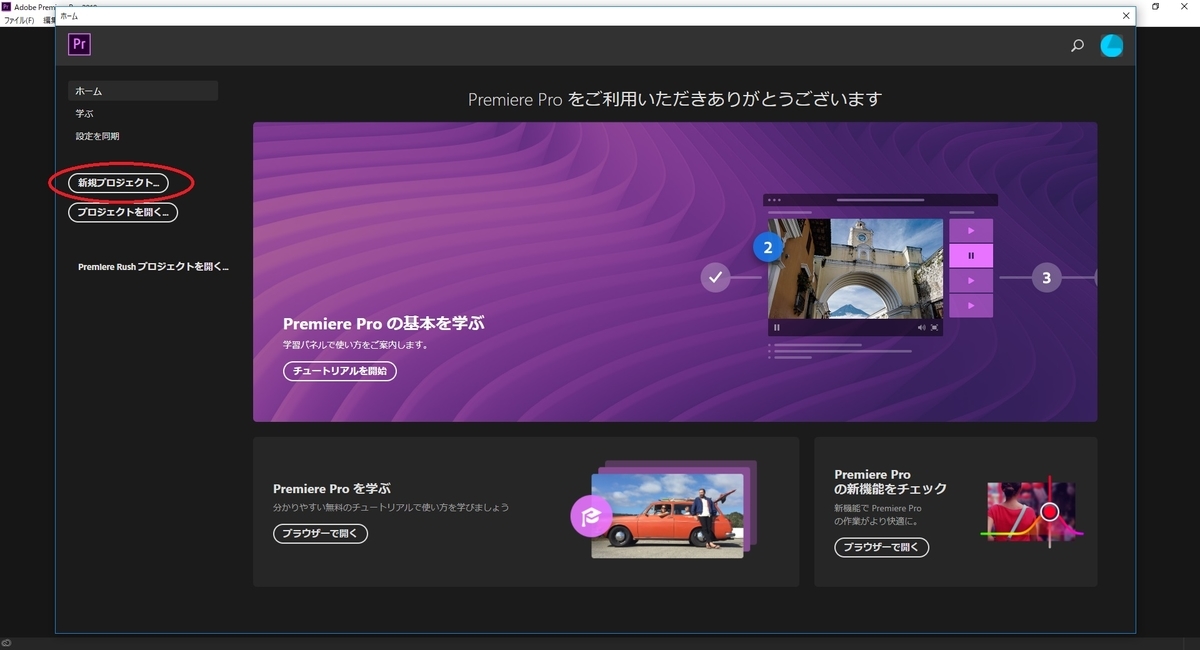Image resolution: width=1200 pixels, height=650 pixels.
Task: Click the graduation cap learn icon
Action: pyautogui.click(x=591, y=516)
